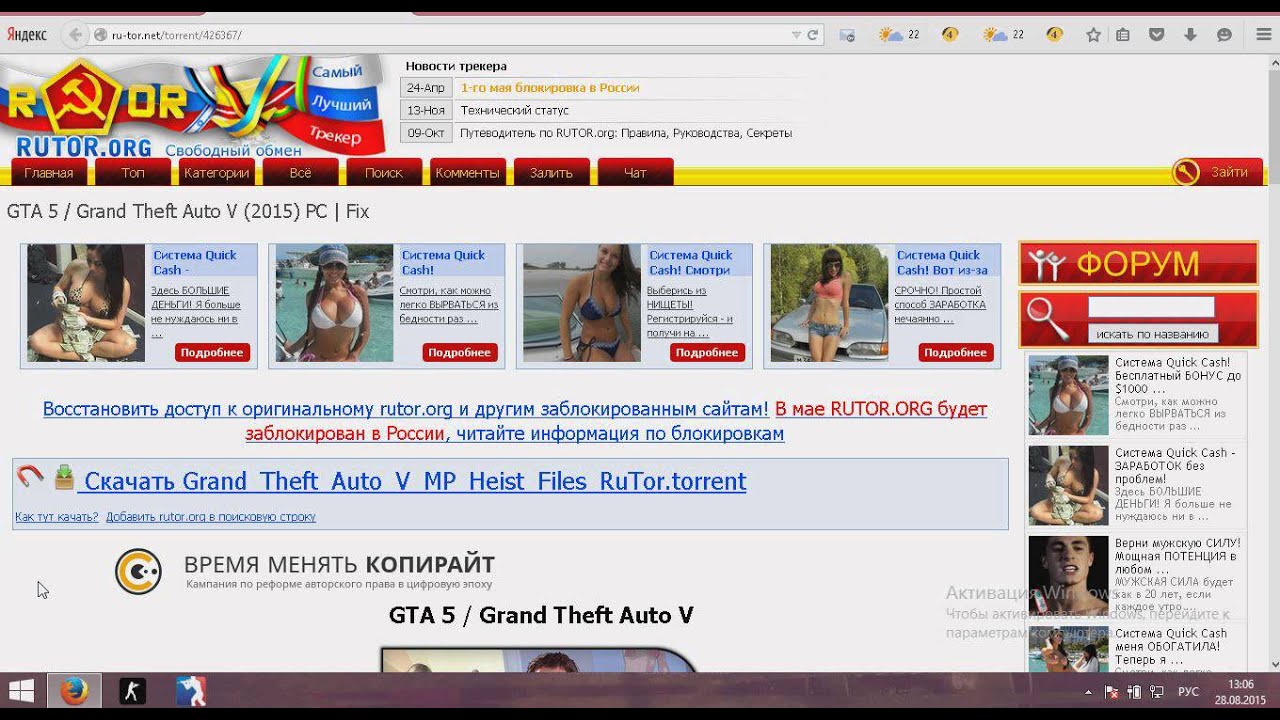The width and height of the screenshot is (1280, 720).
Task: Open the downloads arrow toolbar icon
Action: 1190,35
